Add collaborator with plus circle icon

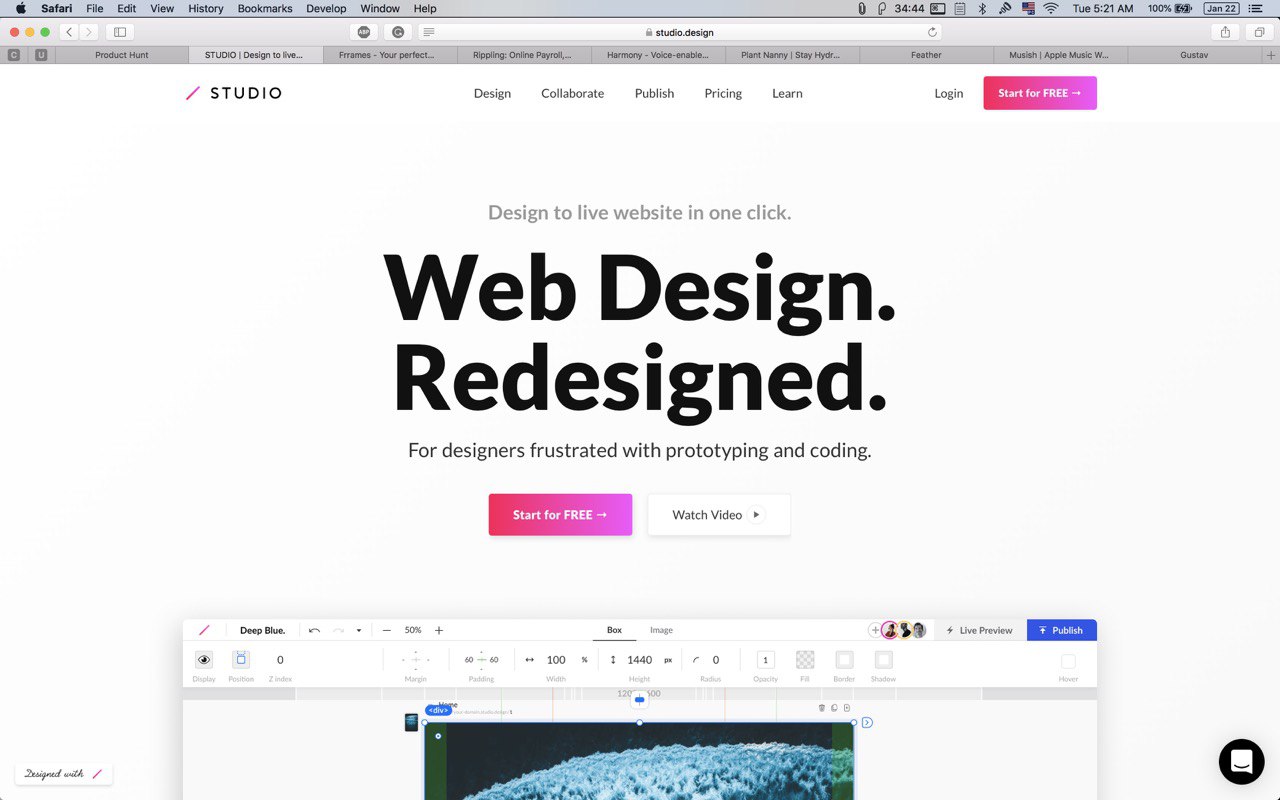click(x=875, y=630)
